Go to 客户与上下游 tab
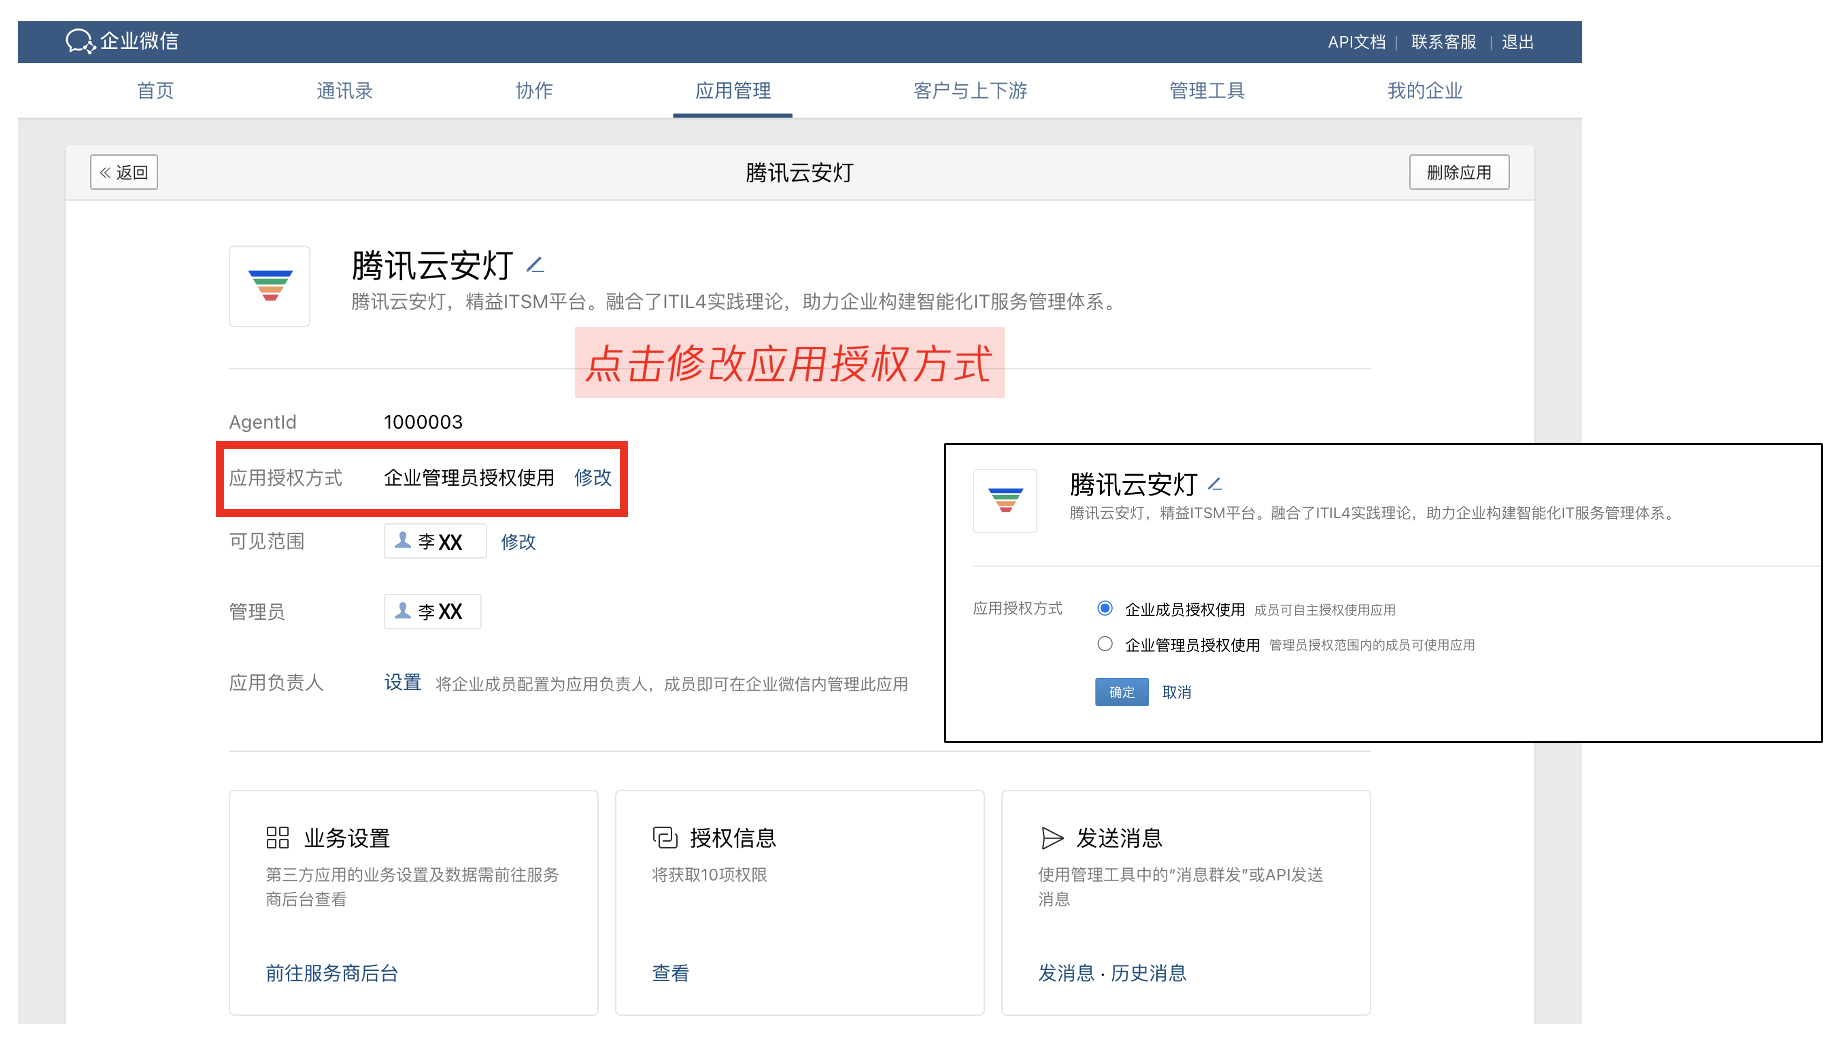 [x=970, y=91]
